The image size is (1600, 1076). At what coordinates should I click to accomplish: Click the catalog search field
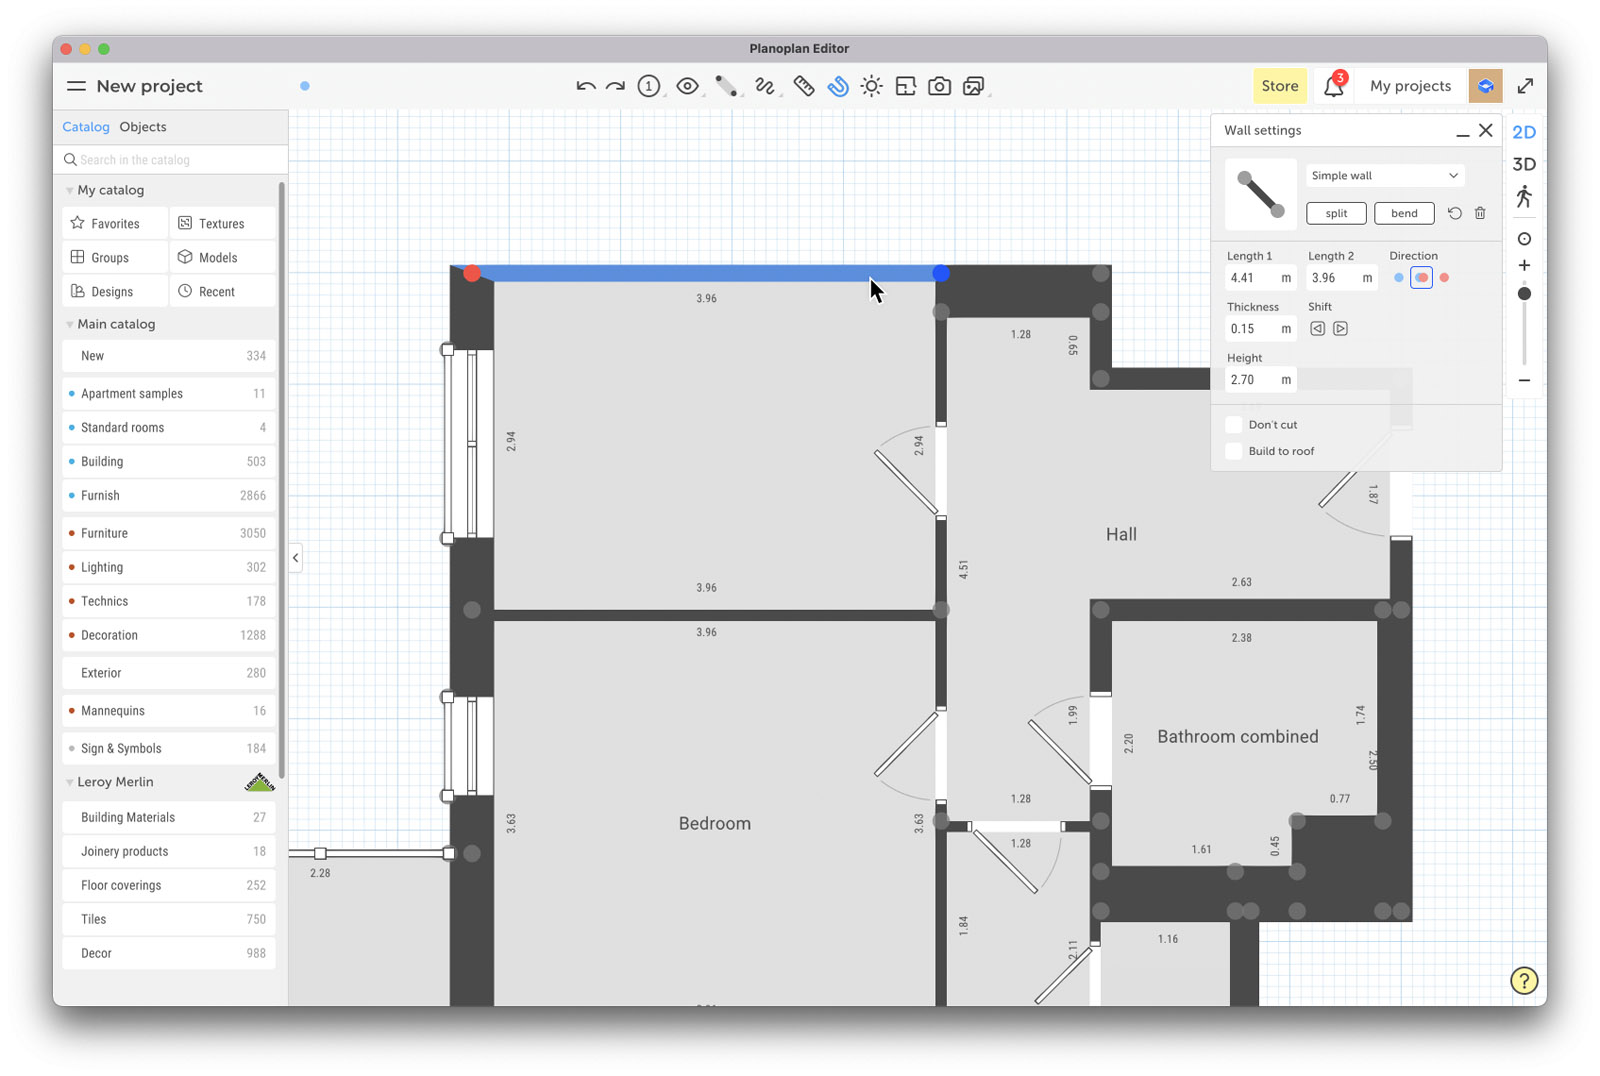(x=171, y=159)
